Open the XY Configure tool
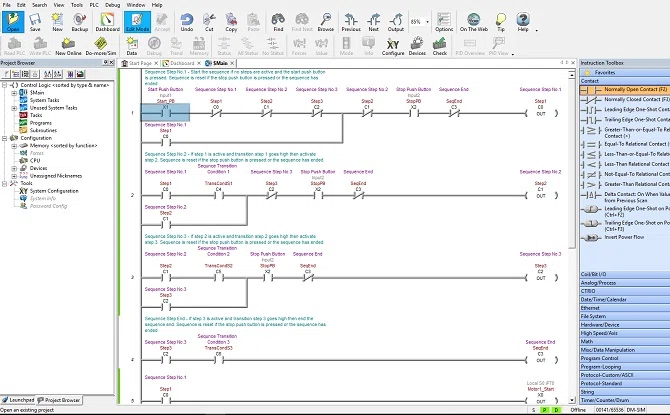This screenshot has height=415, width=670. (393, 47)
